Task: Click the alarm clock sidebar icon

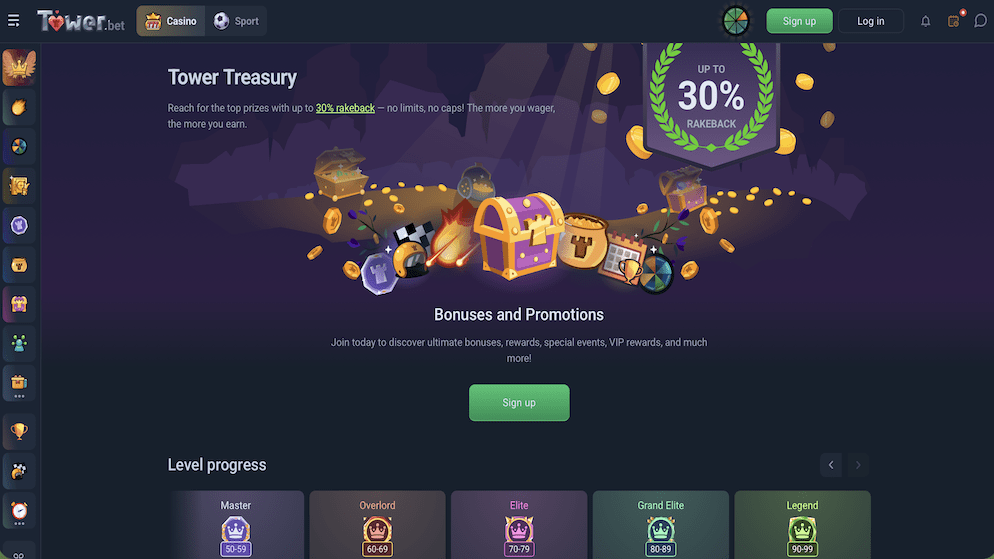Action: [19, 511]
